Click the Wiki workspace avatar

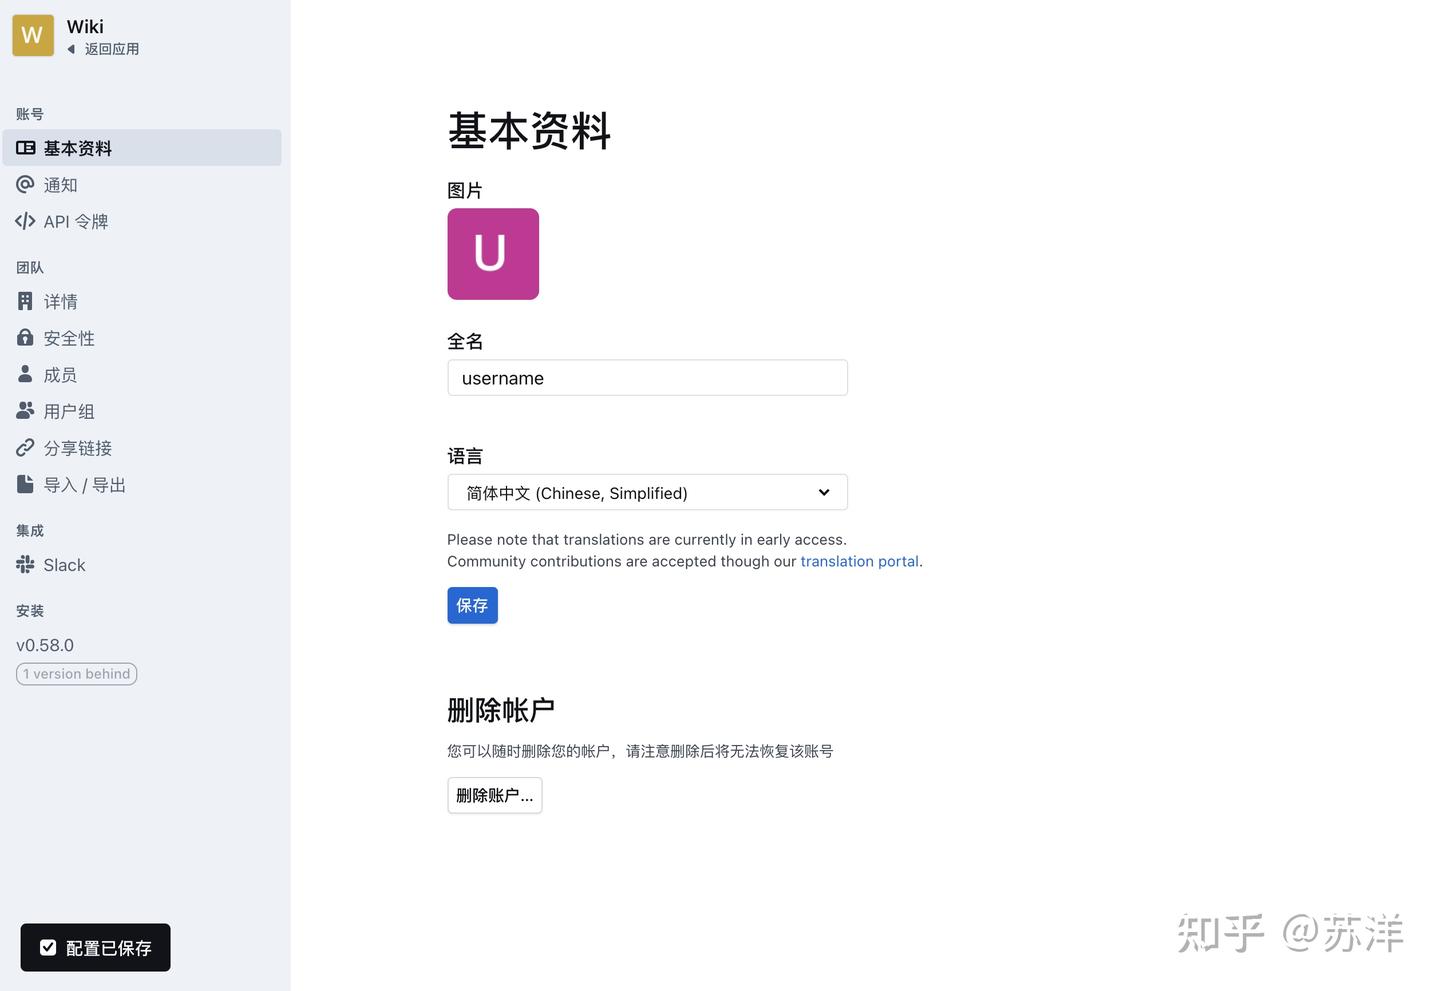[x=32, y=34]
